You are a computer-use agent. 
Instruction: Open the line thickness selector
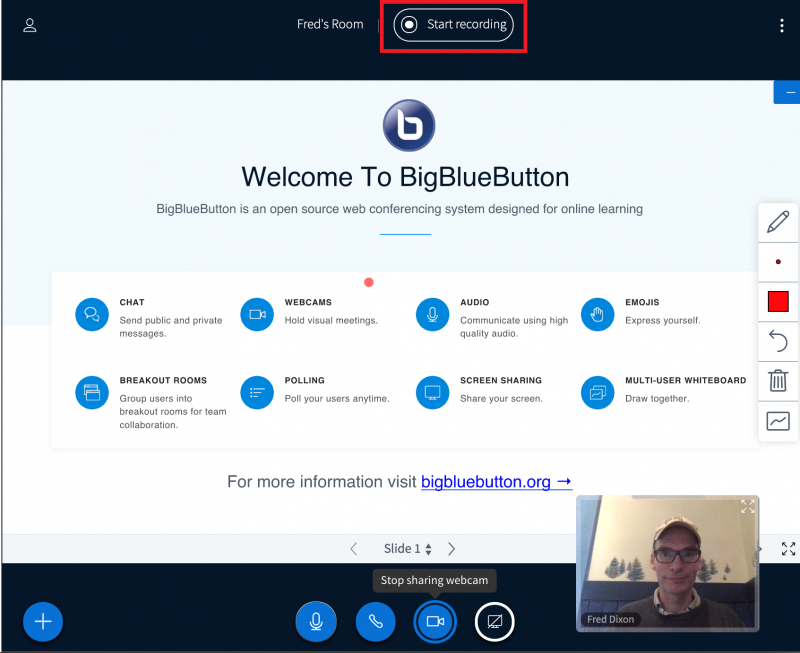tap(778, 262)
